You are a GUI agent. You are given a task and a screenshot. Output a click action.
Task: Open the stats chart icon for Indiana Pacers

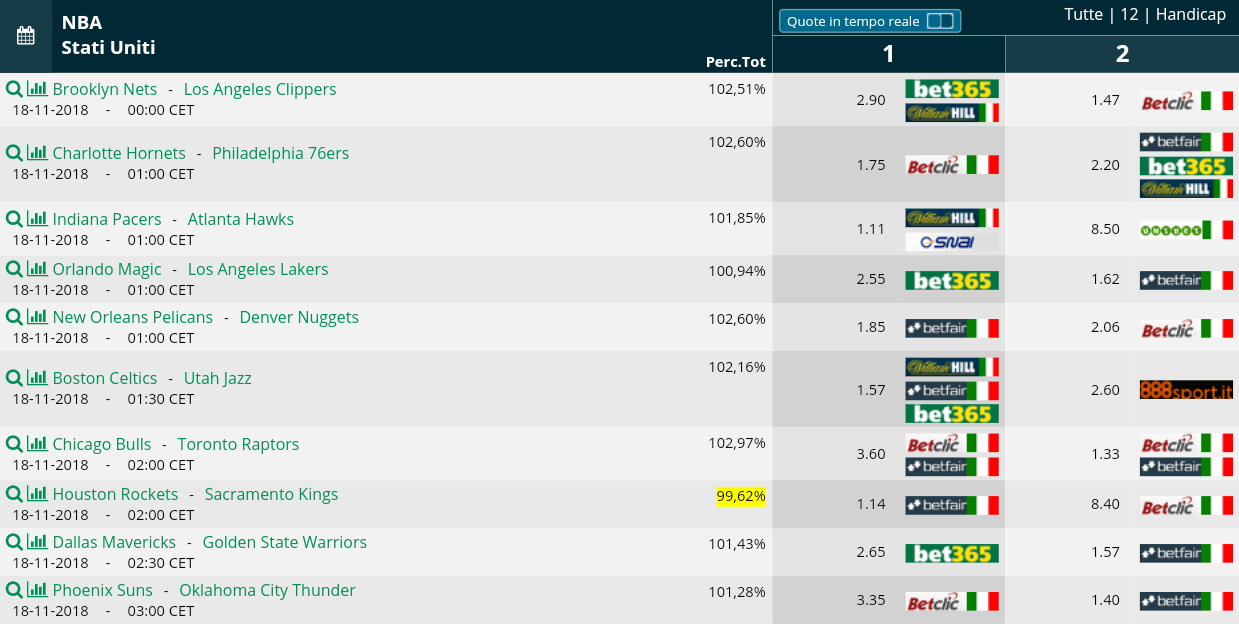click(x=37, y=219)
